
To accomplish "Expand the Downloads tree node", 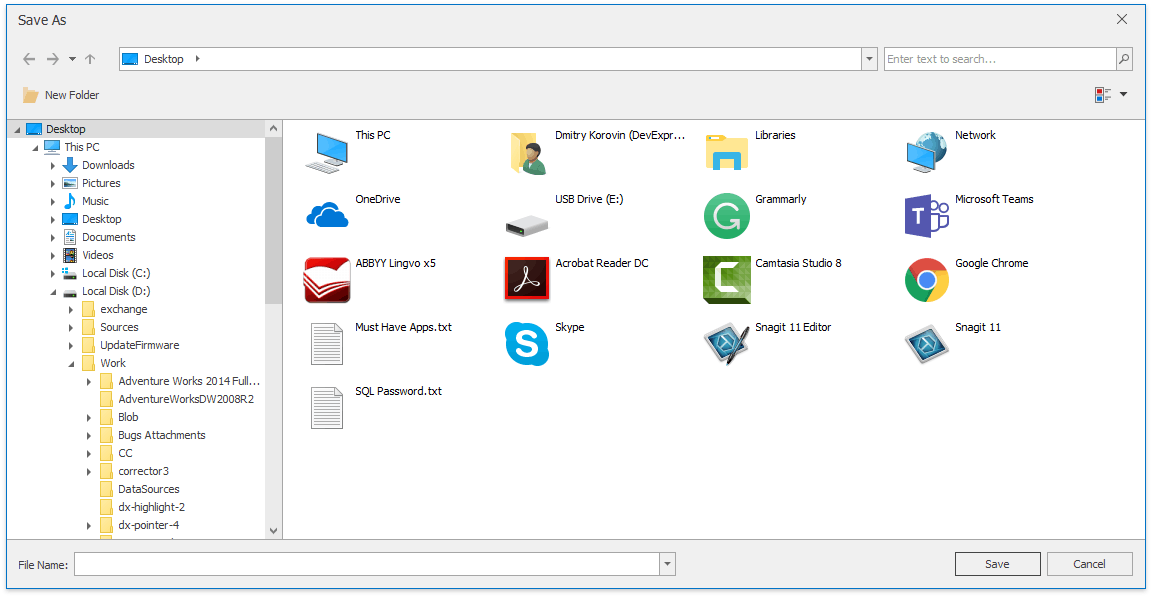I will pyautogui.click(x=53, y=165).
